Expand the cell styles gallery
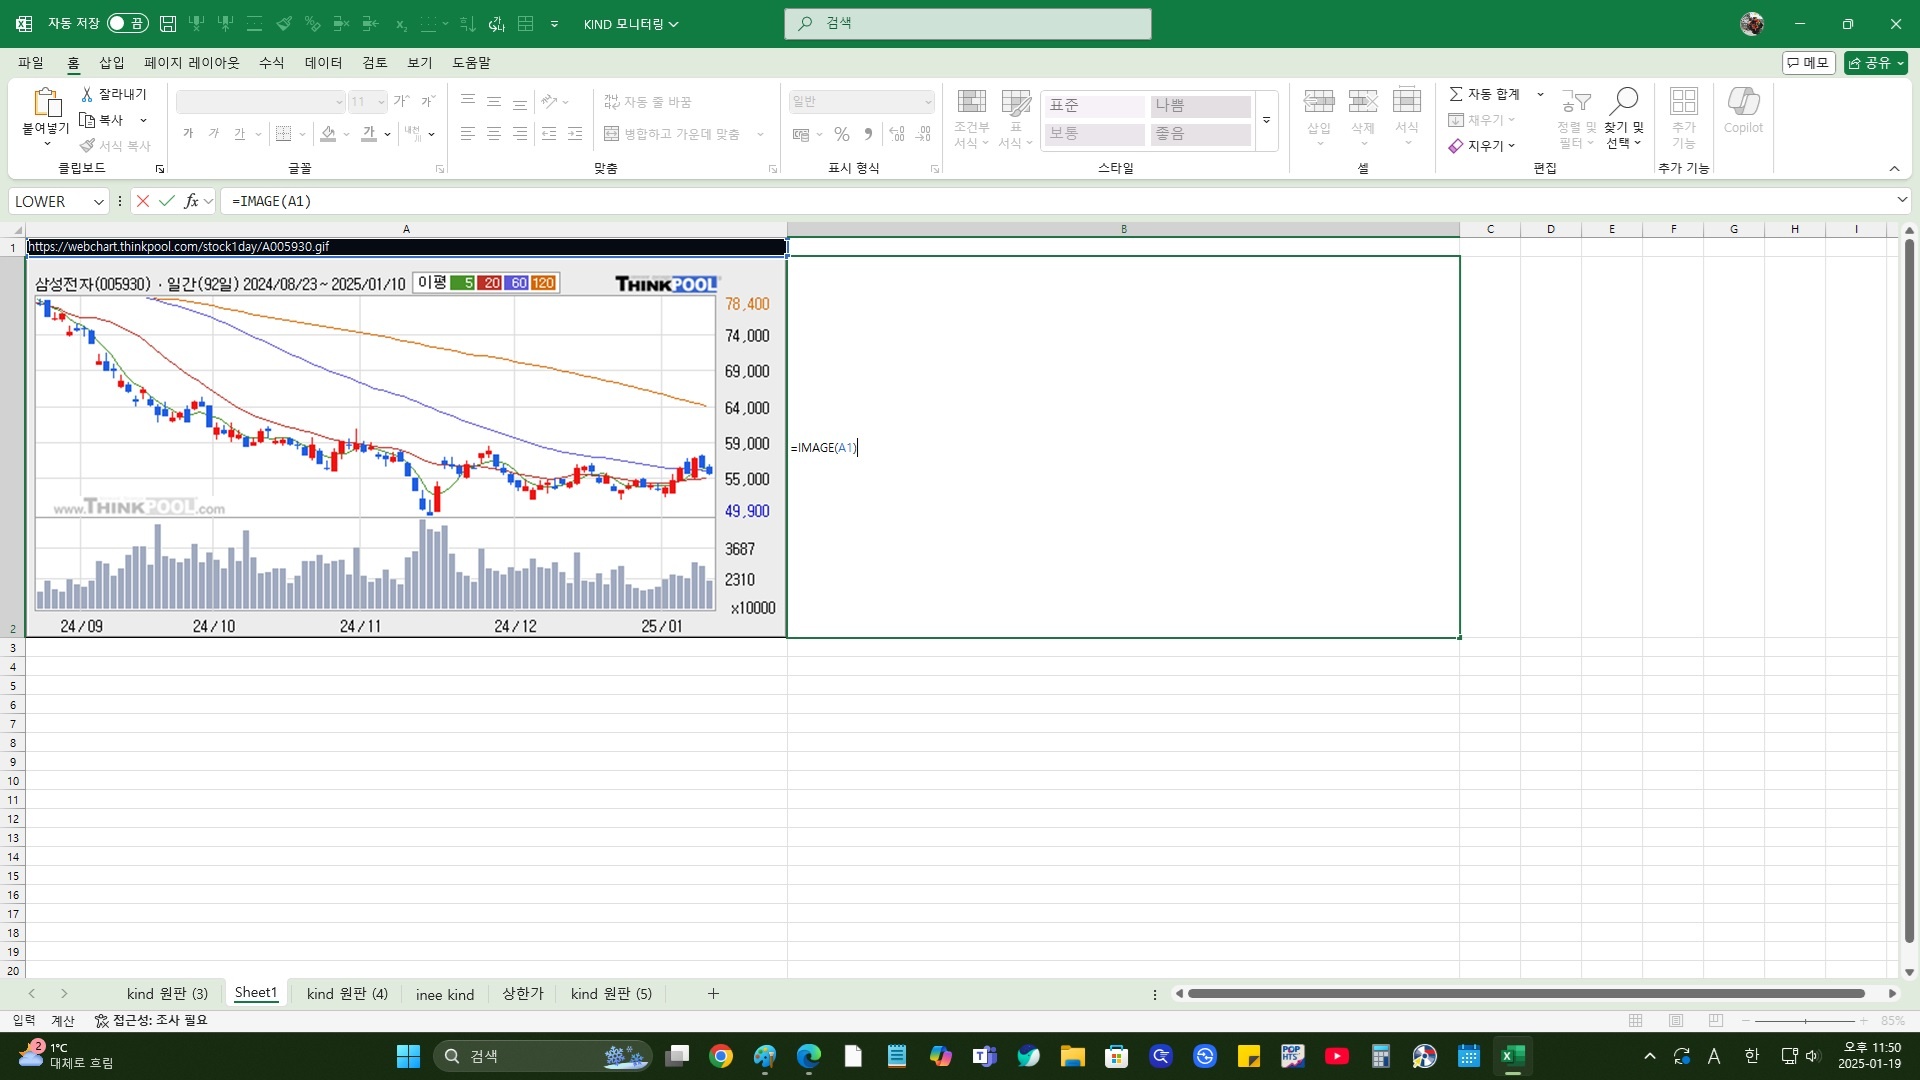Screen dimensions: 1920x1080 (x=1266, y=120)
